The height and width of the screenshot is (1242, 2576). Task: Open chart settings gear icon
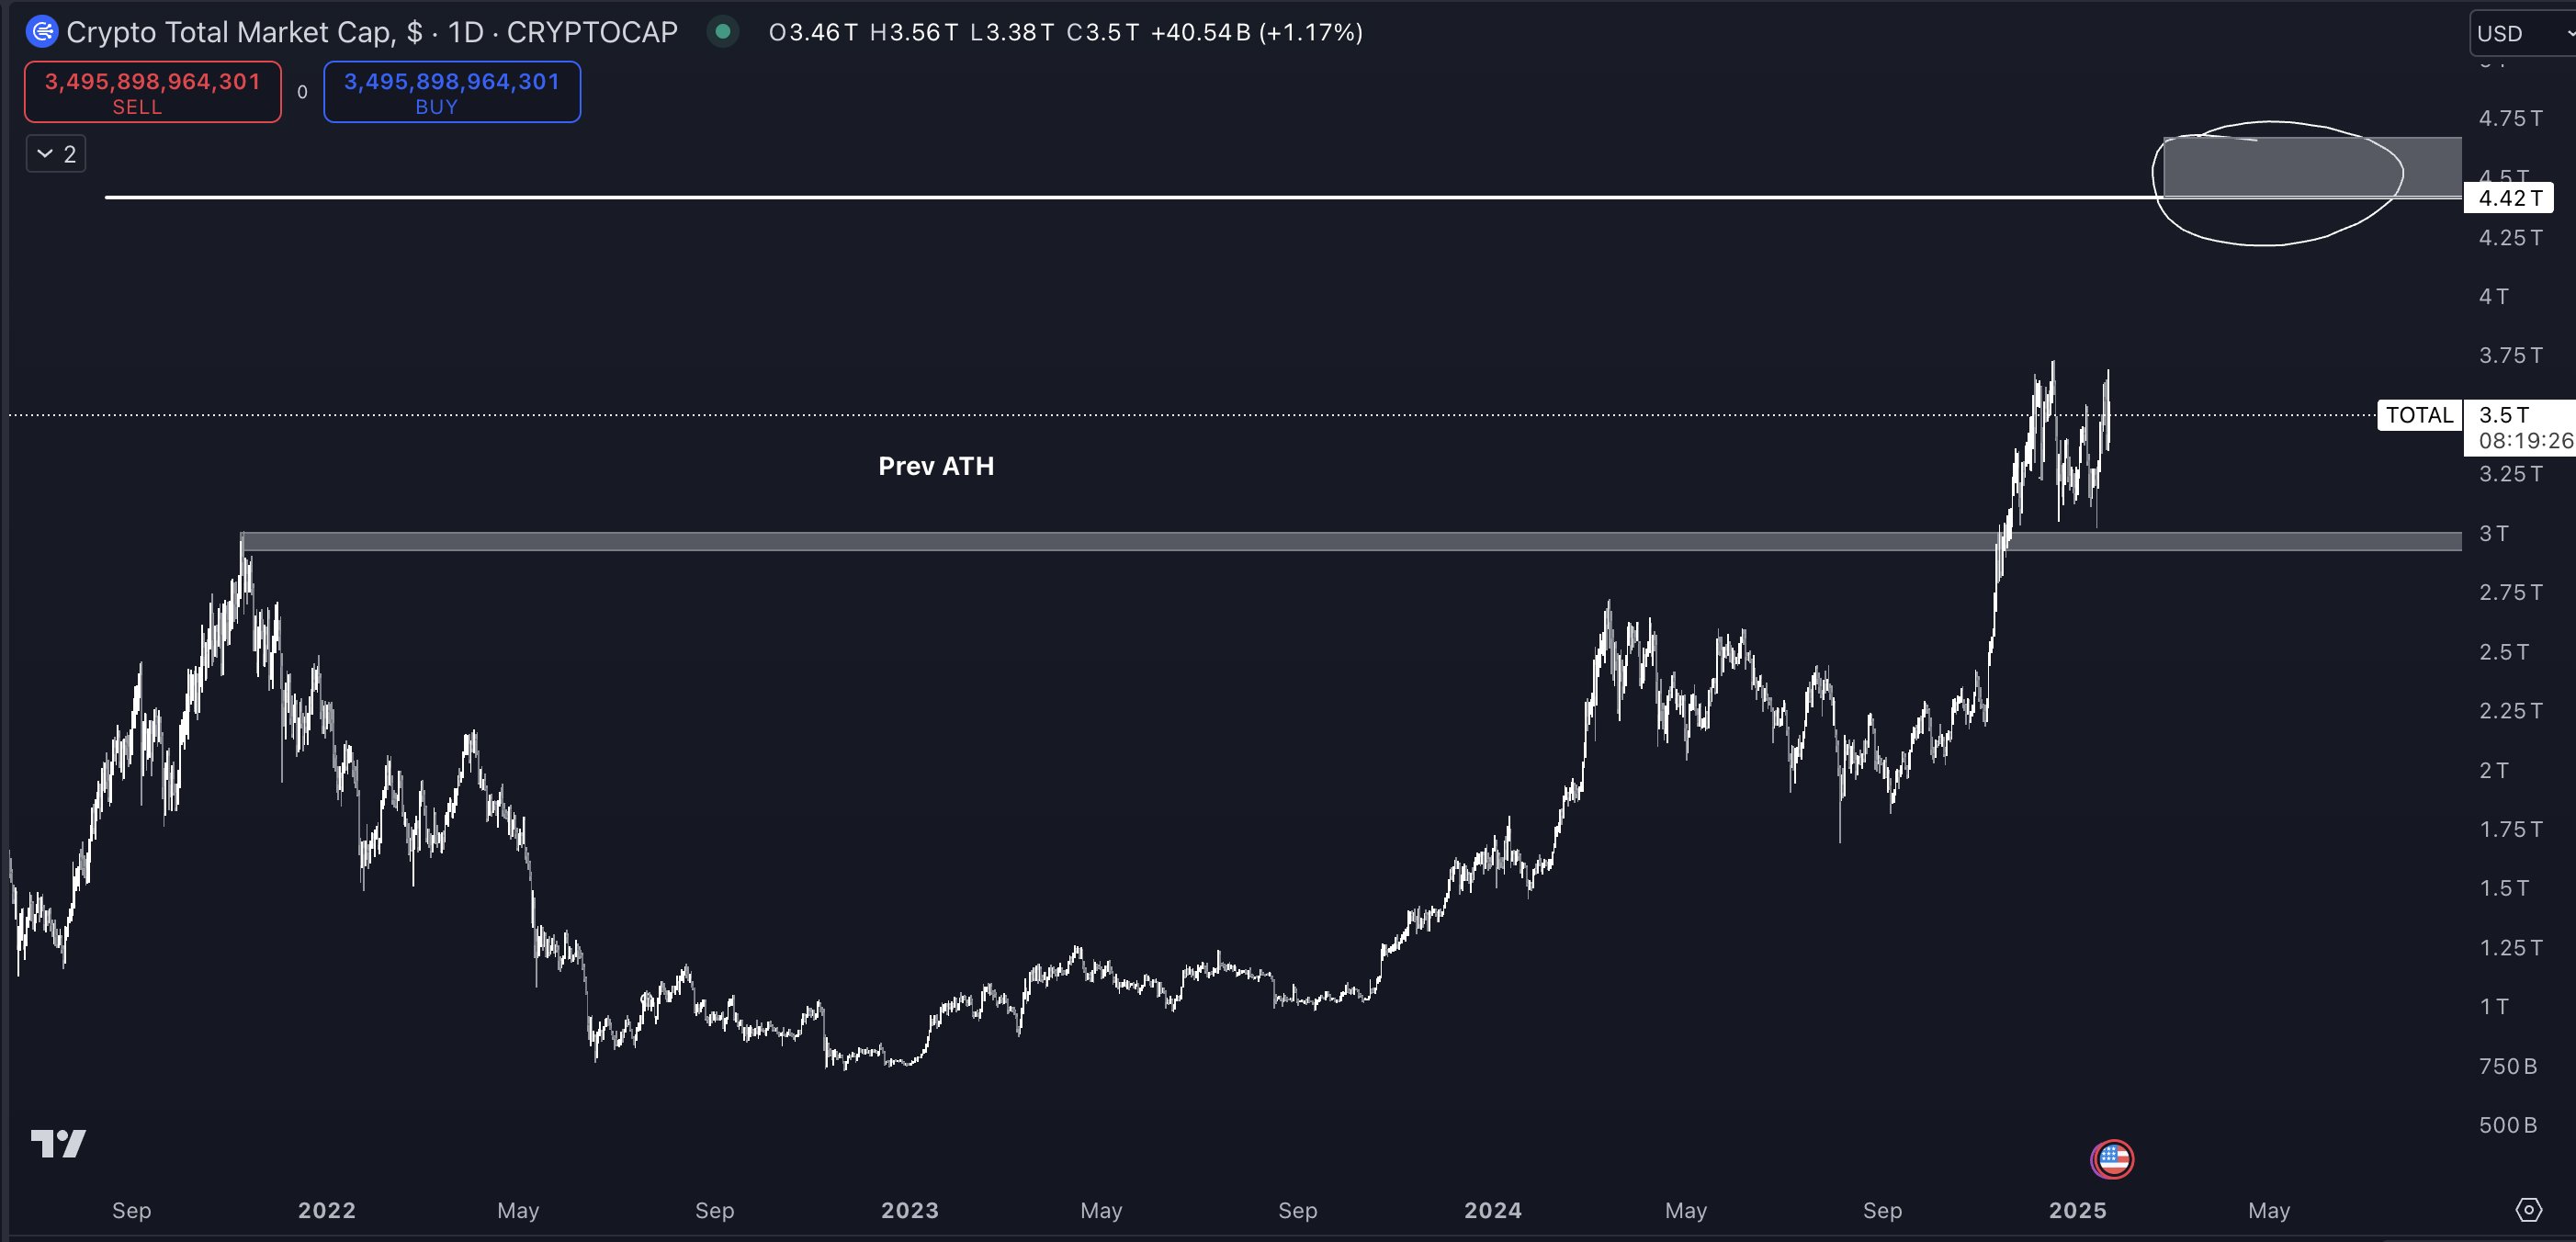(2528, 1210)
